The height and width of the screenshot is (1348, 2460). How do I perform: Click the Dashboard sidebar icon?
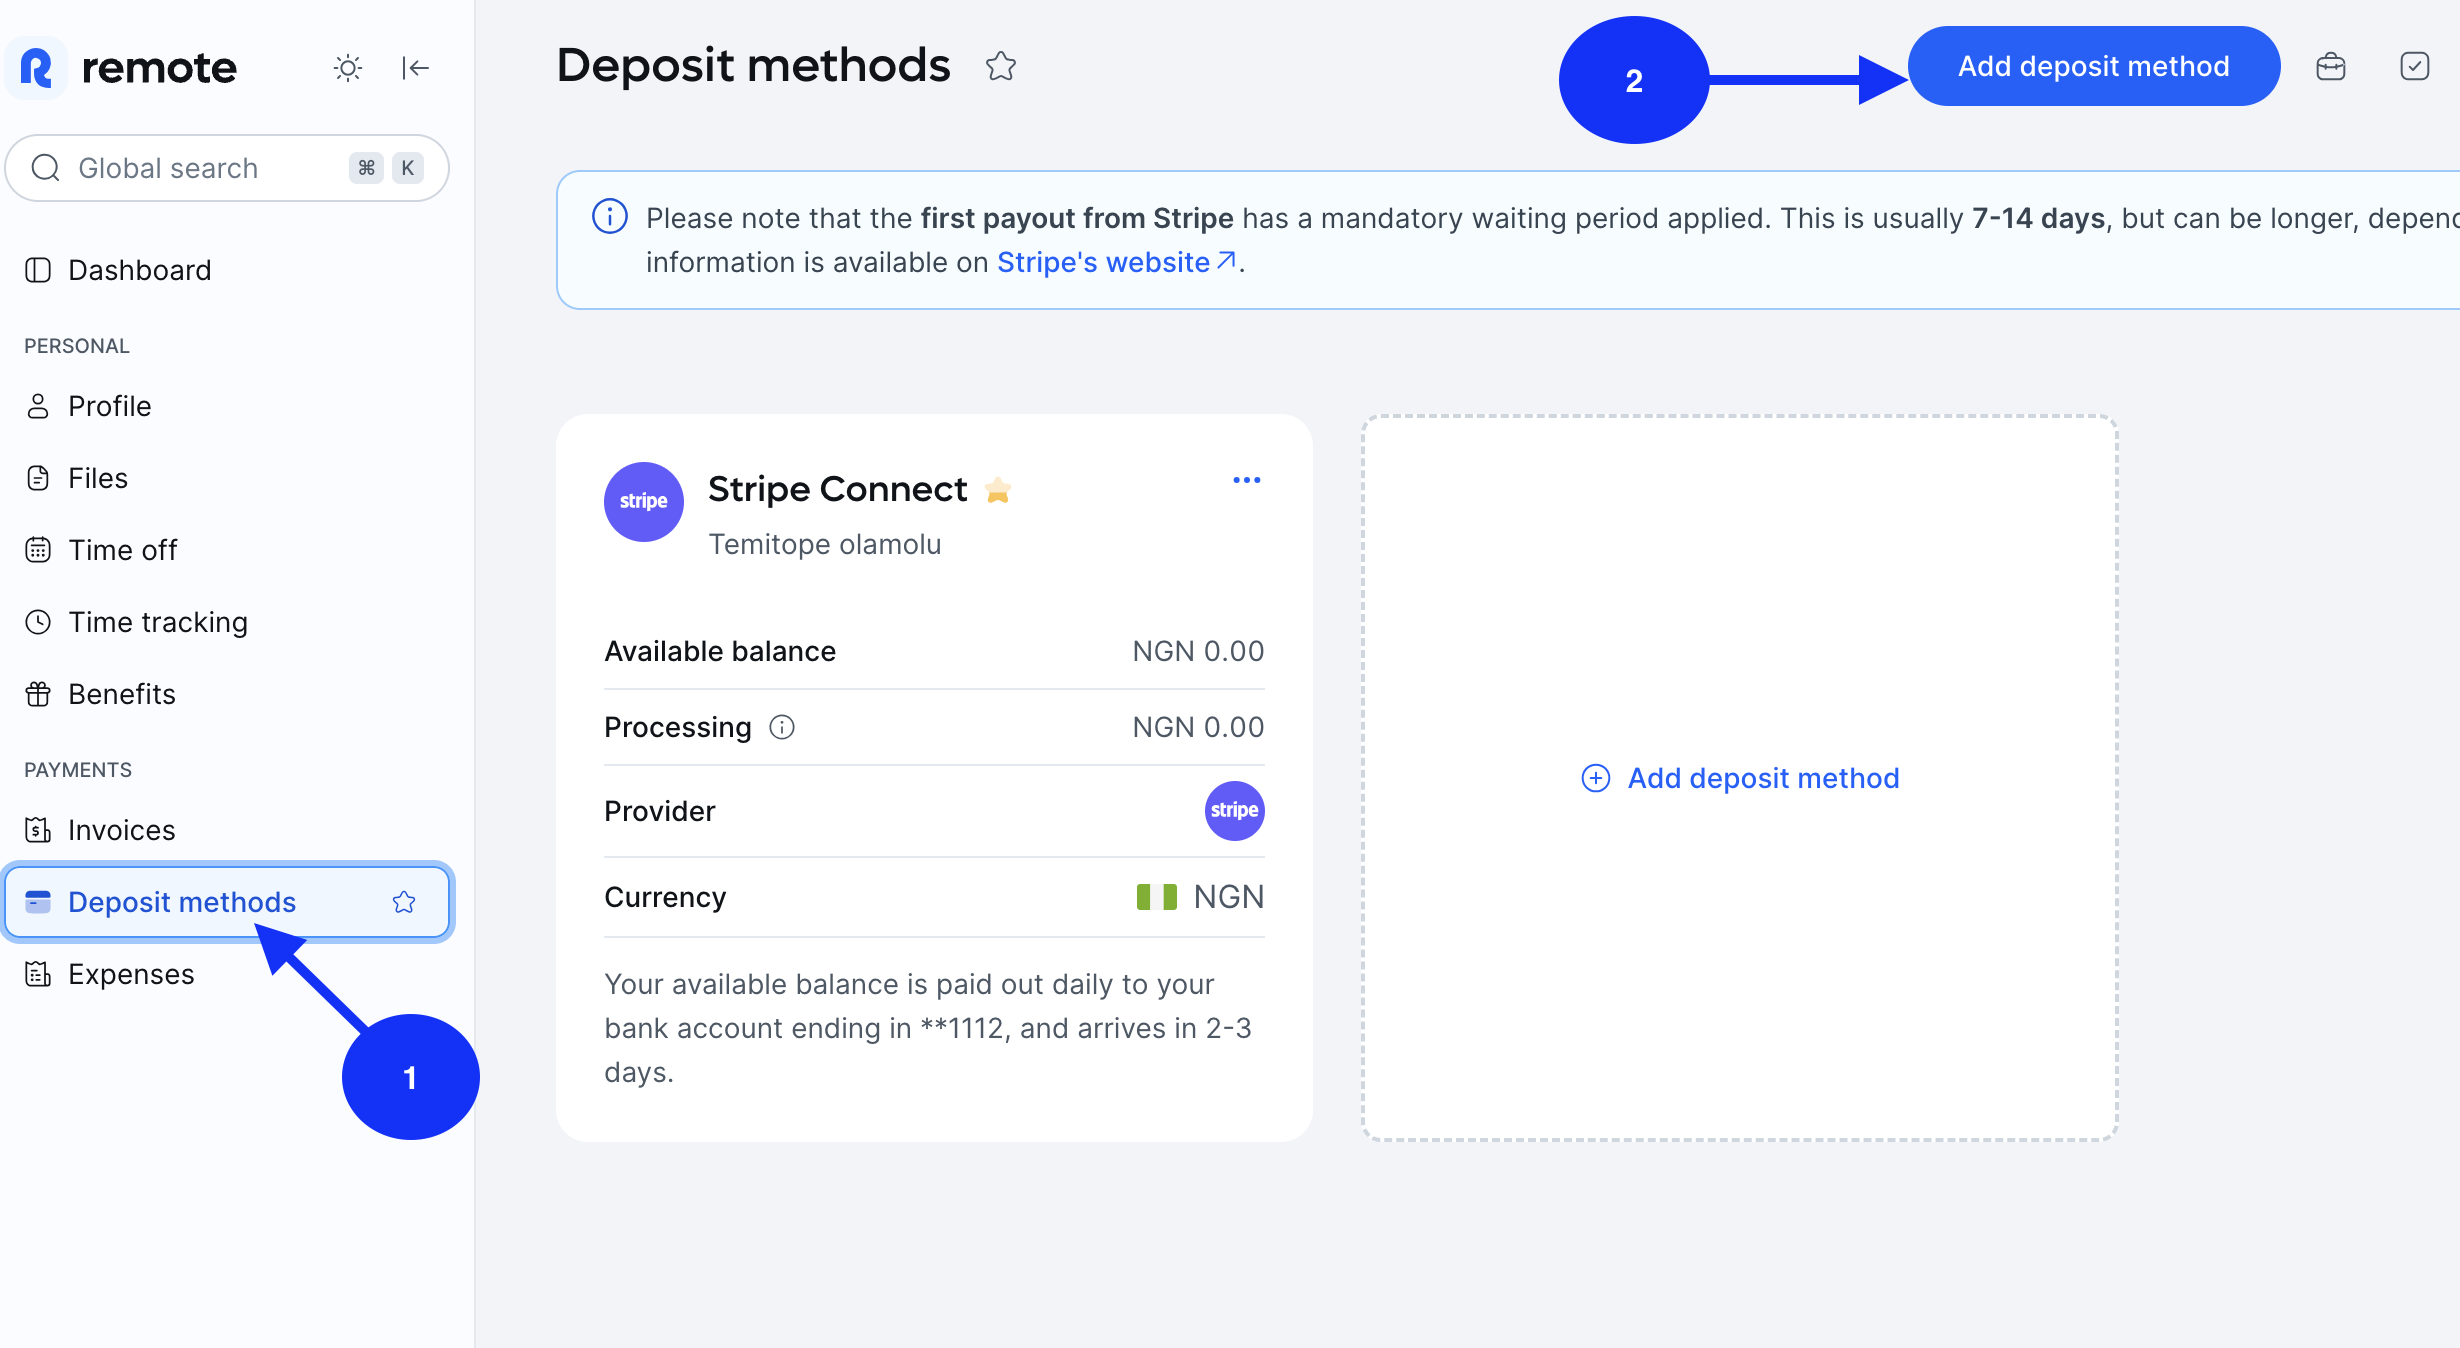(x=38, y=270)
